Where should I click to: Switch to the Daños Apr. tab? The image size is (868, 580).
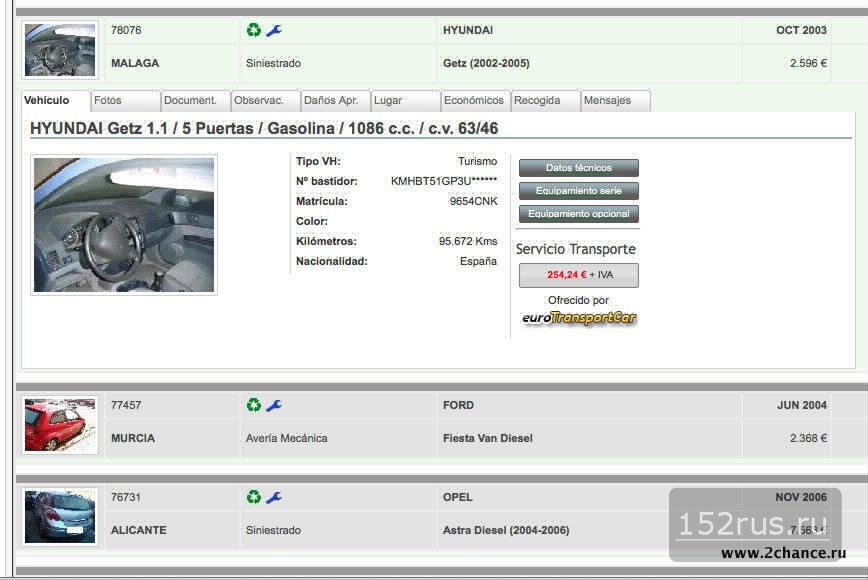pyautogui.click(x=335, y=101)
